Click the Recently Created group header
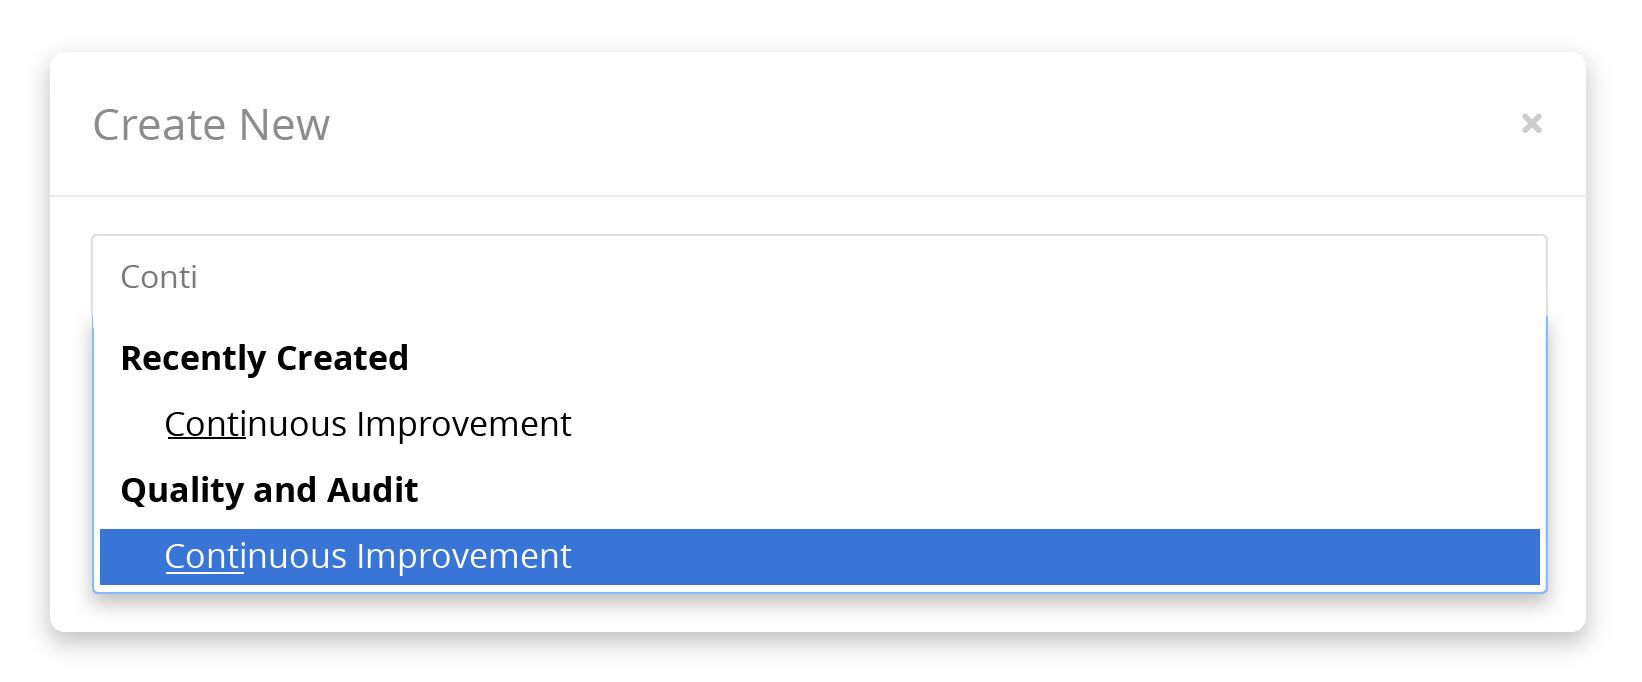This screenshot has width=1642, height=682. (x=264, y=358)
